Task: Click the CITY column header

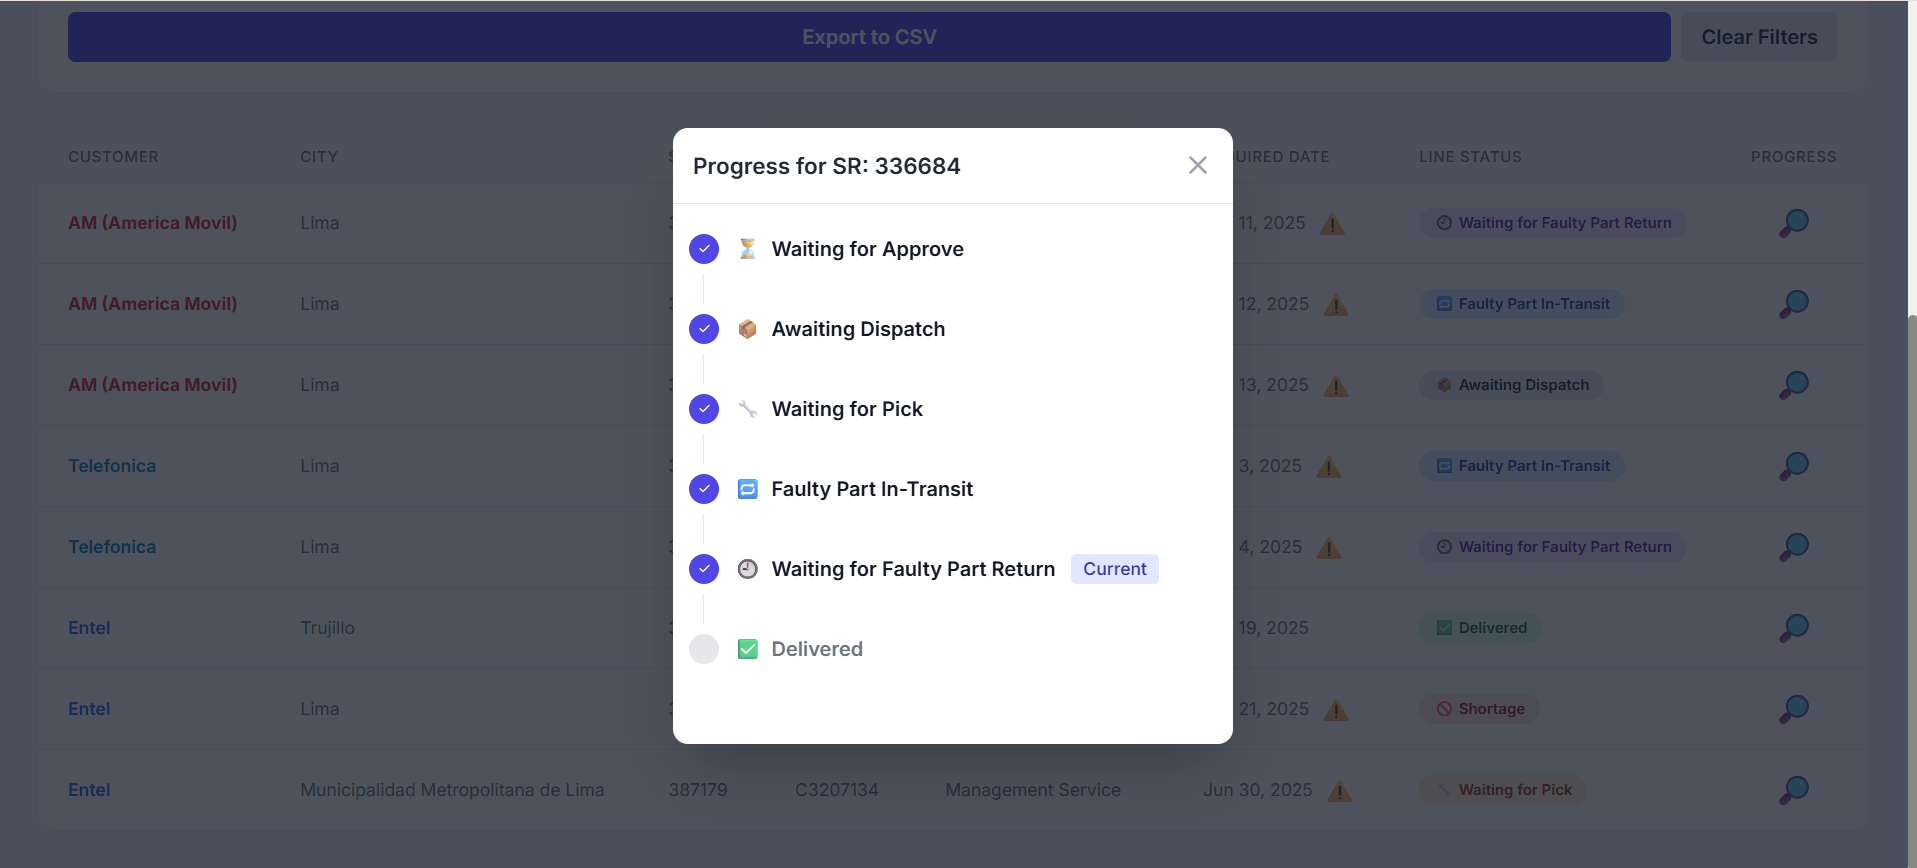Action: pos(319,157)
